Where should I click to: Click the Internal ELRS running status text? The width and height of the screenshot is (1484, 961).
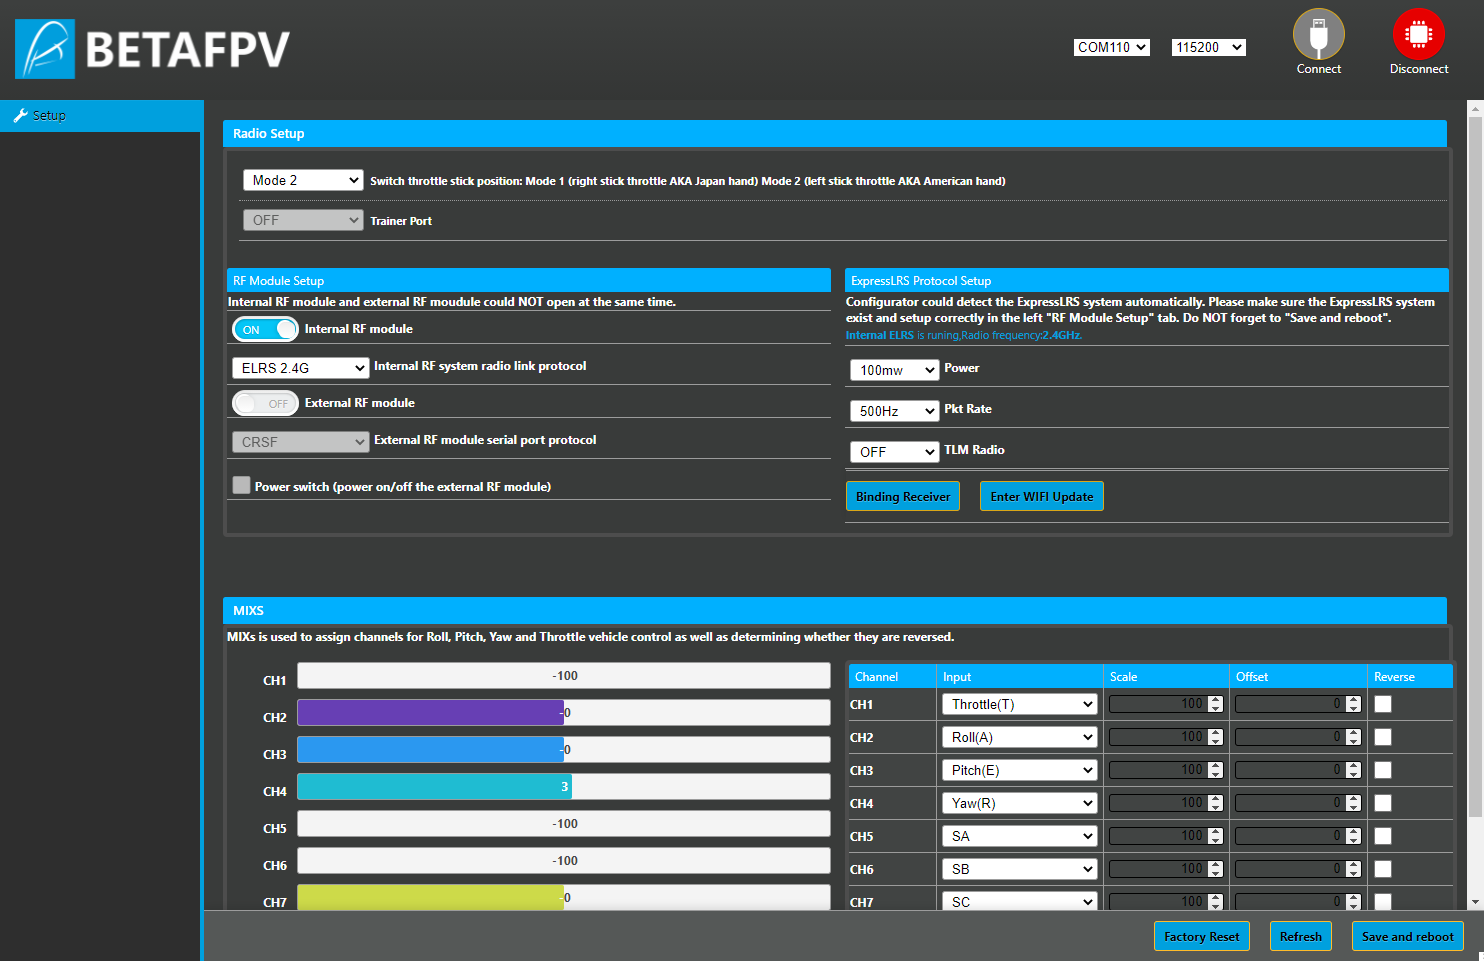(x=964, y=335)
